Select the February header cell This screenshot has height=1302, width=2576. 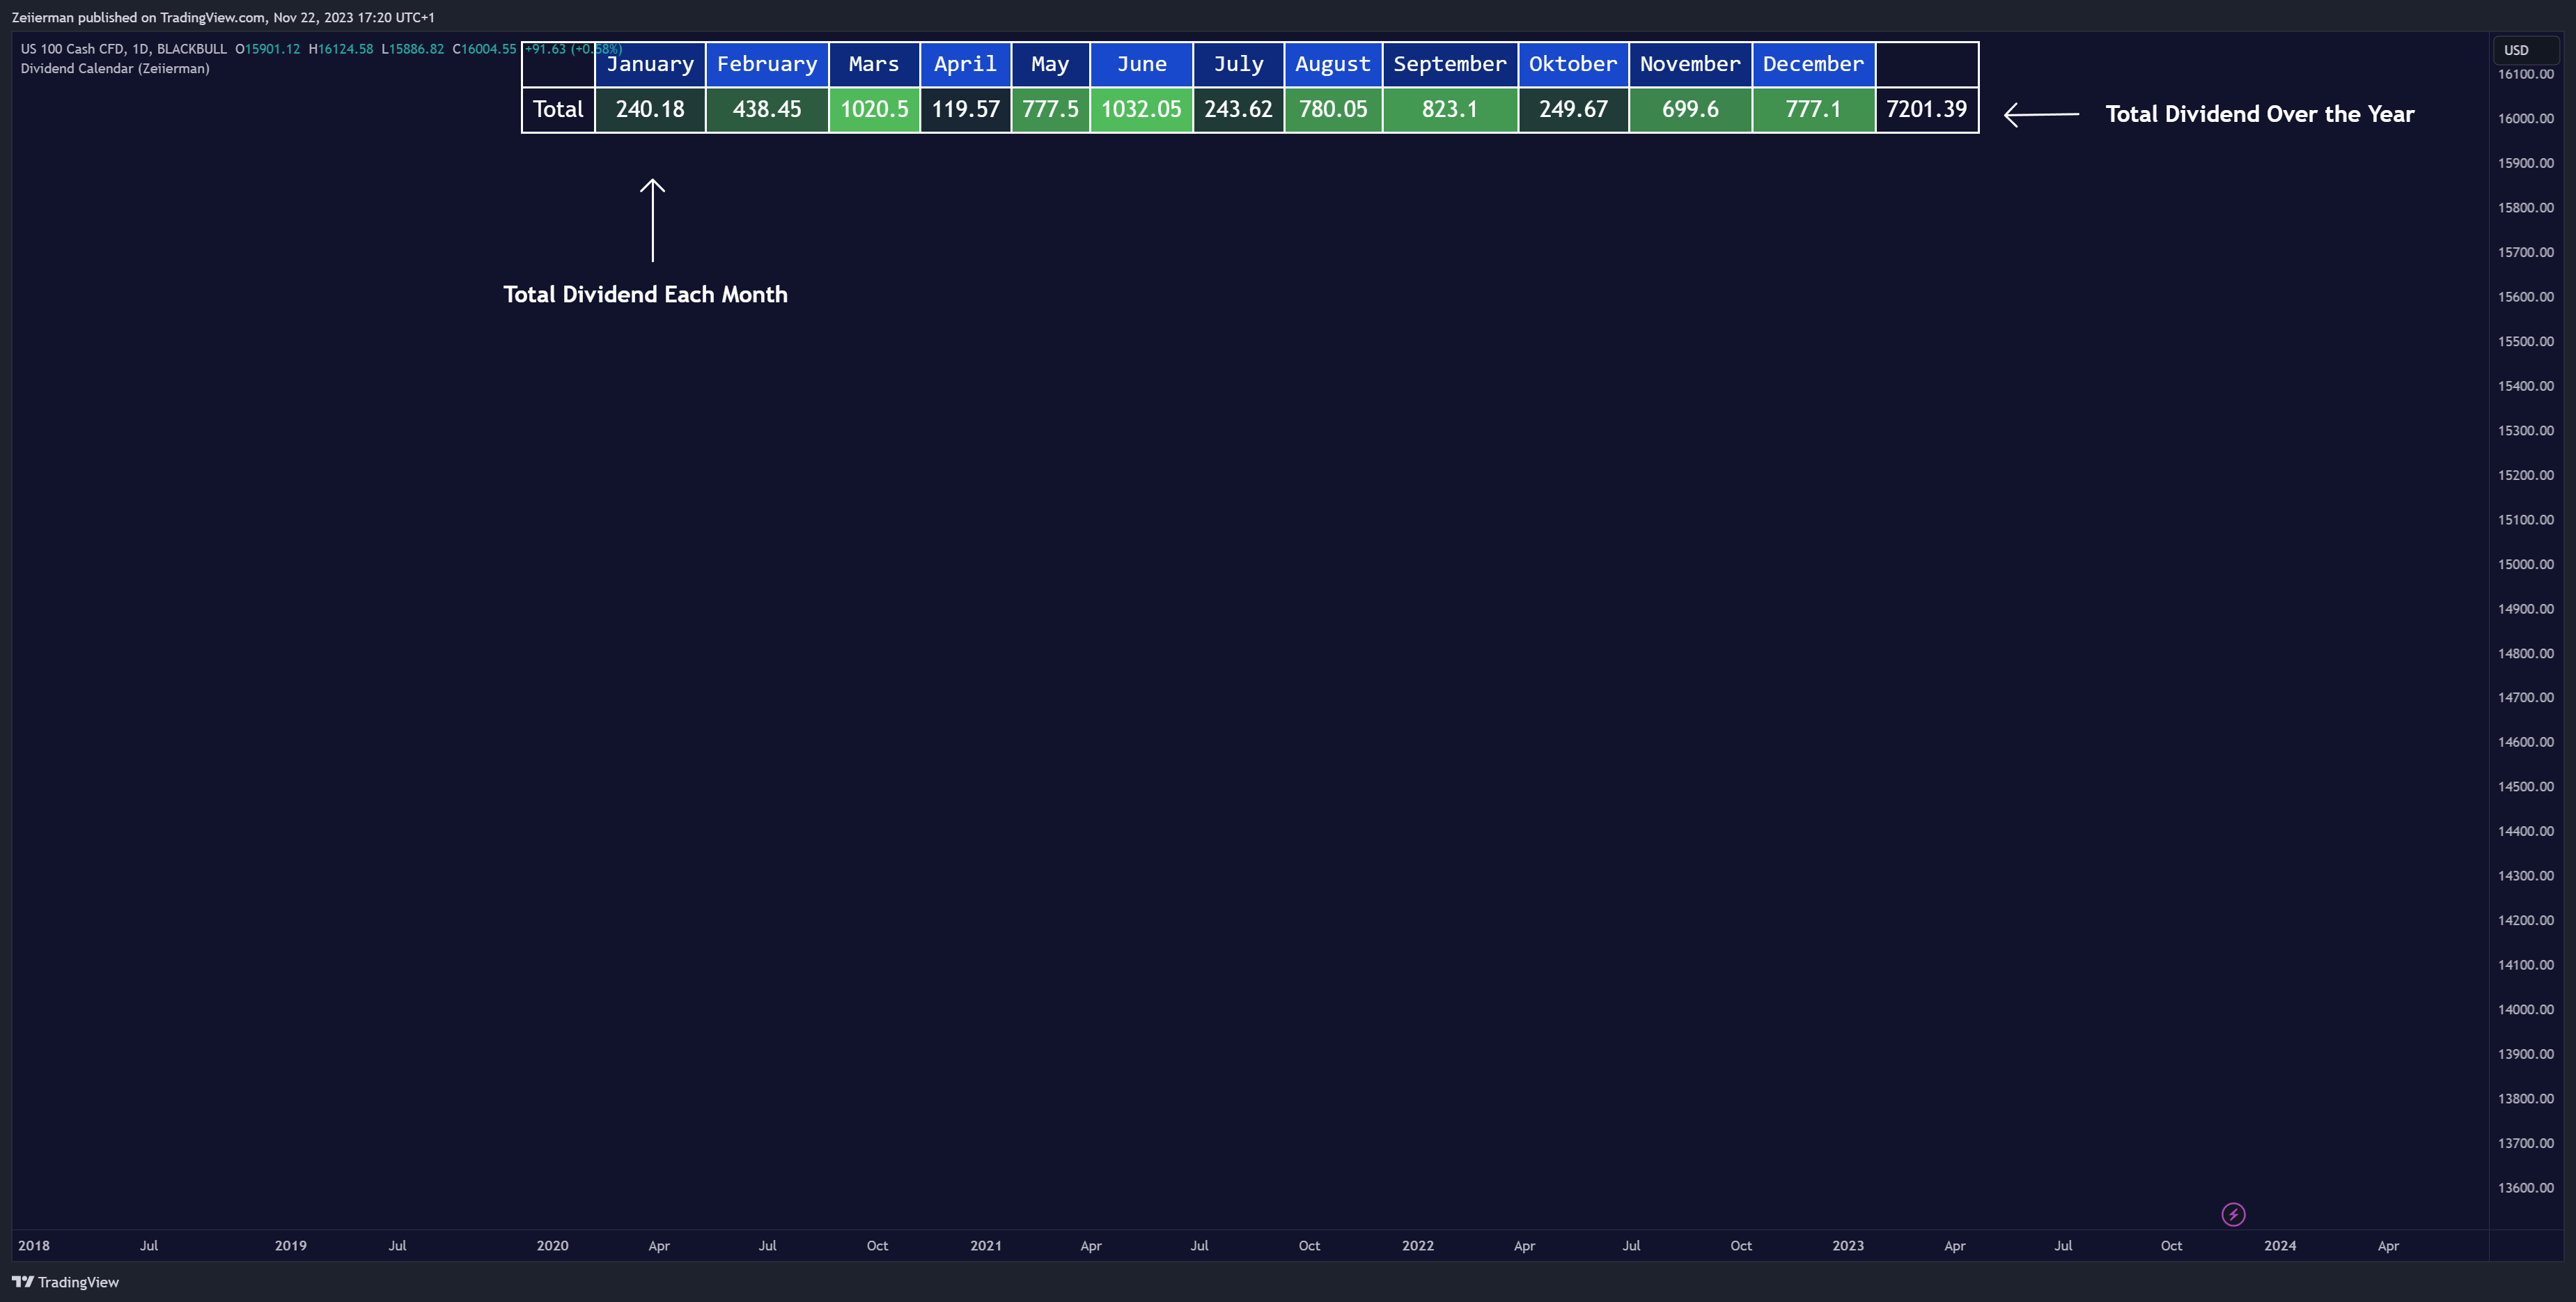tap(767, 64)
